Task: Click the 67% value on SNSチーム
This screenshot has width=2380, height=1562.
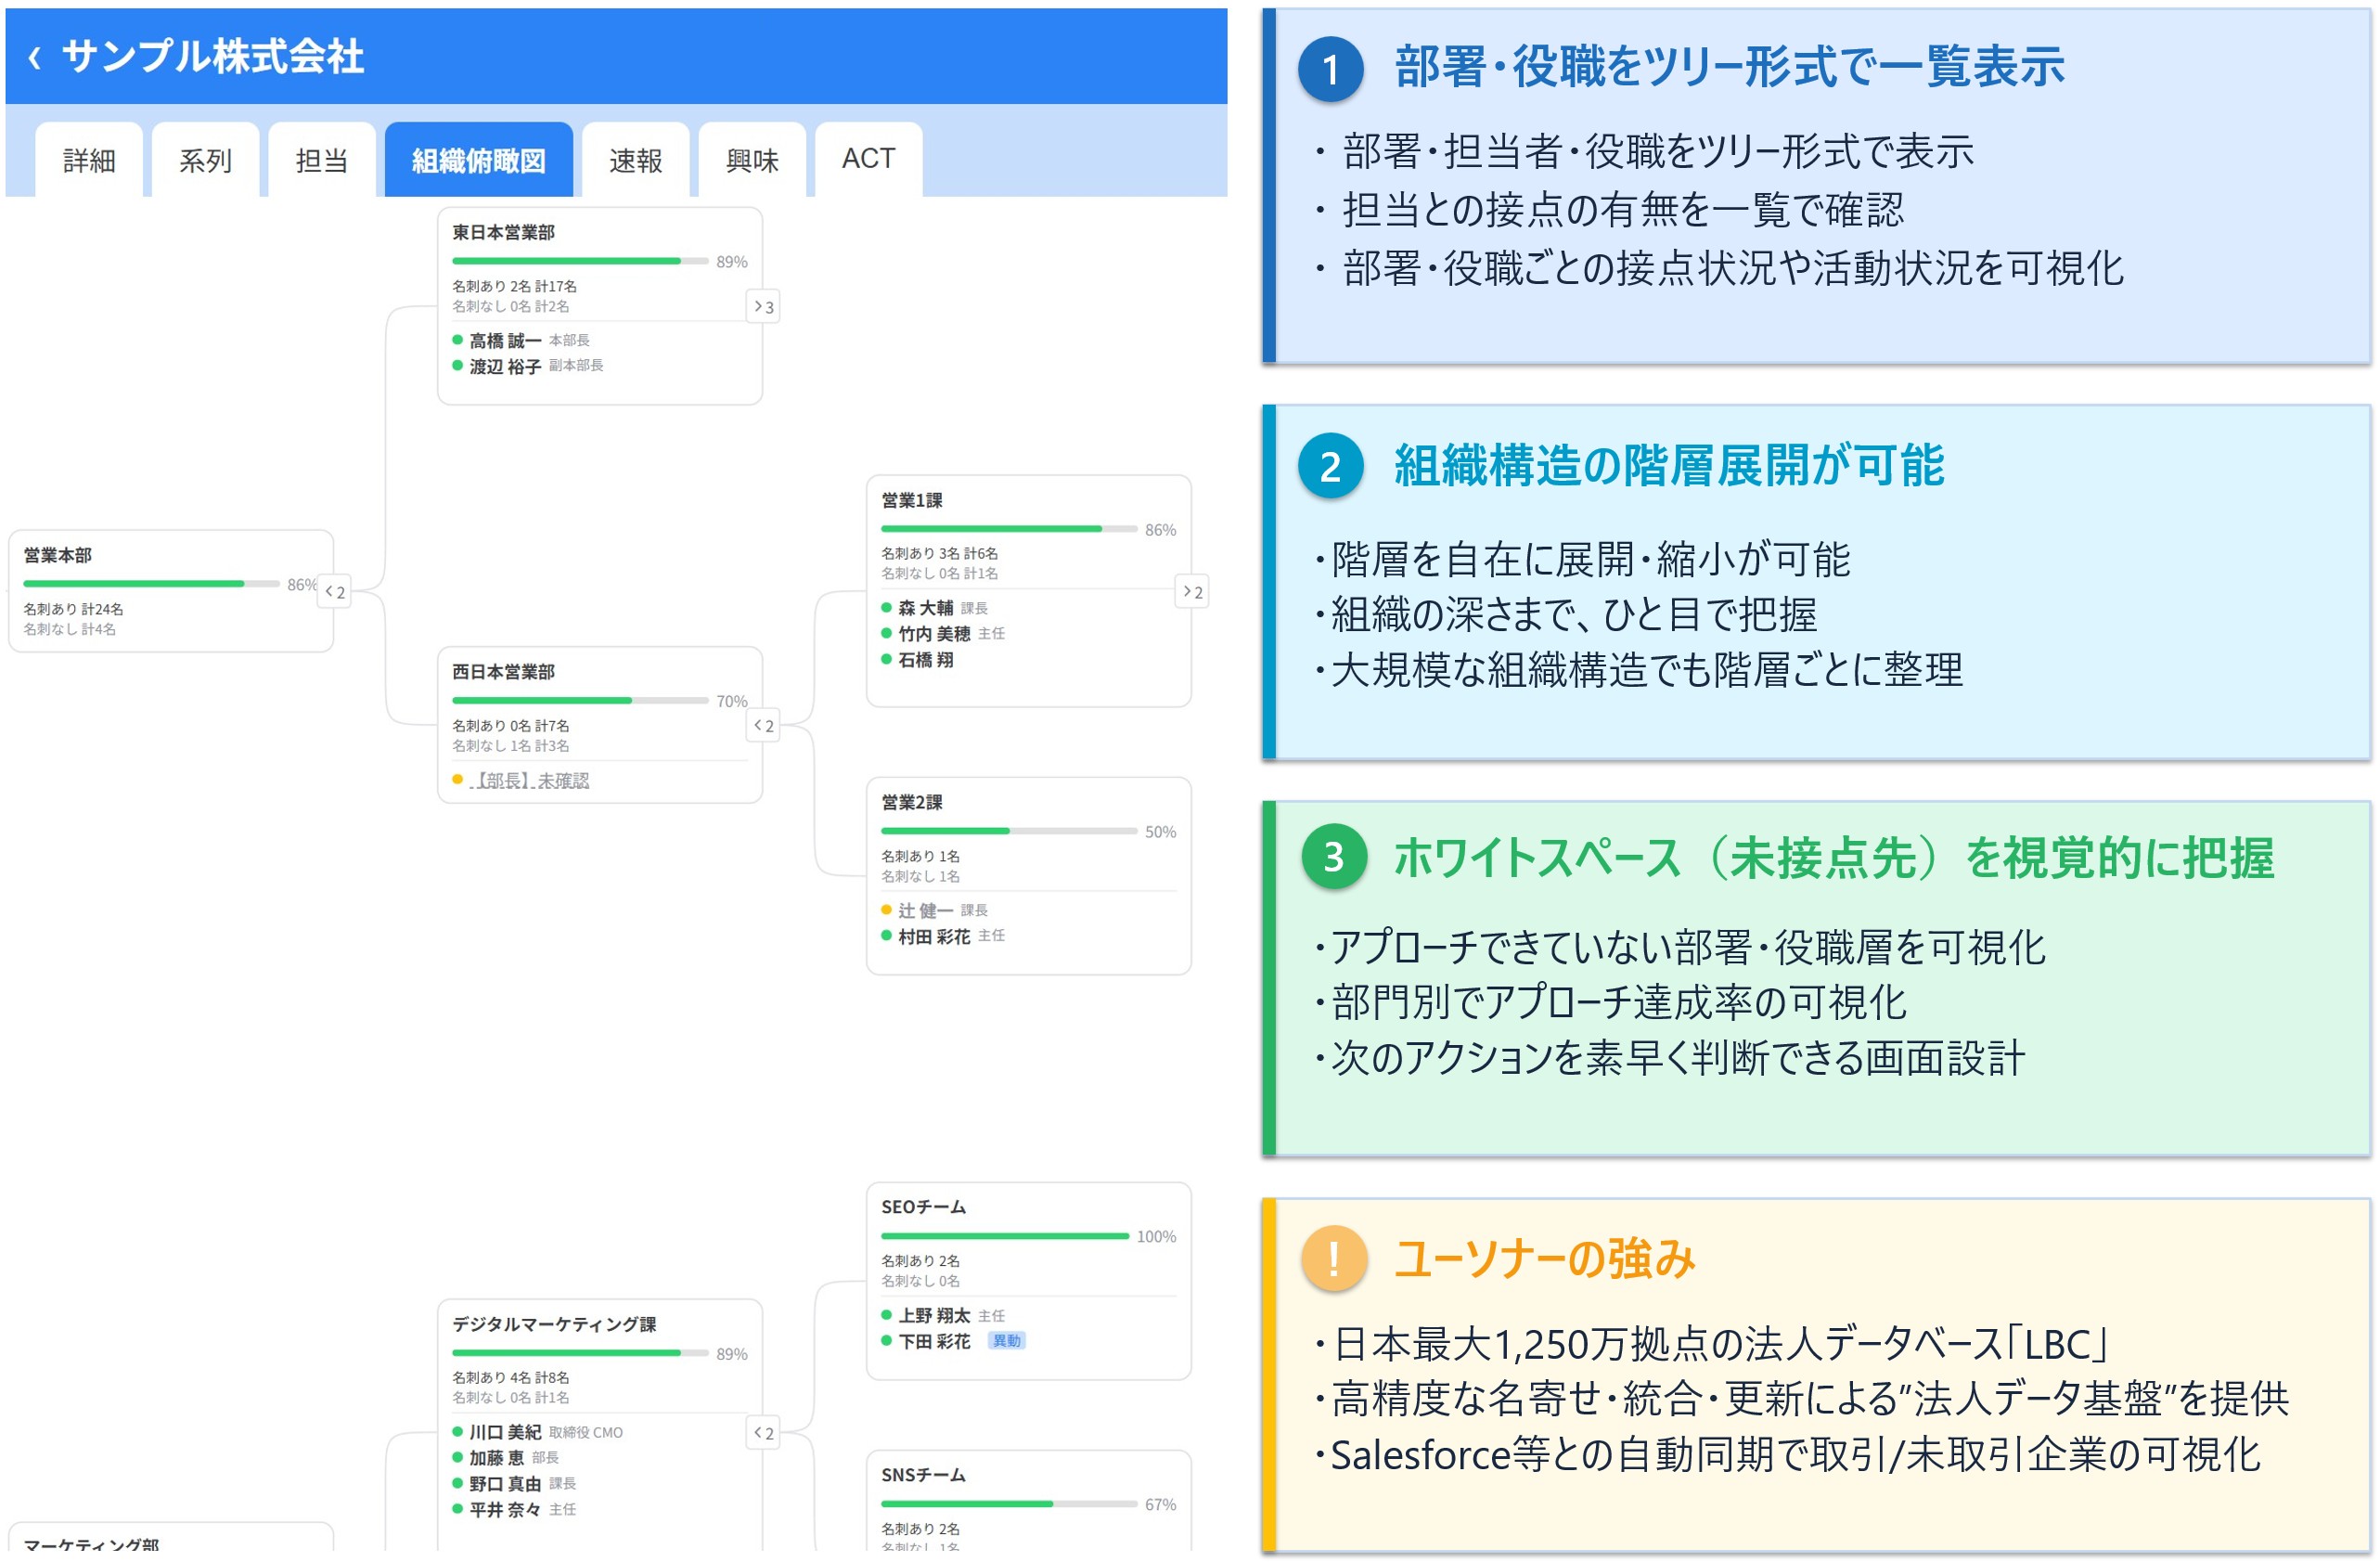Action: coord(1160,1505)
